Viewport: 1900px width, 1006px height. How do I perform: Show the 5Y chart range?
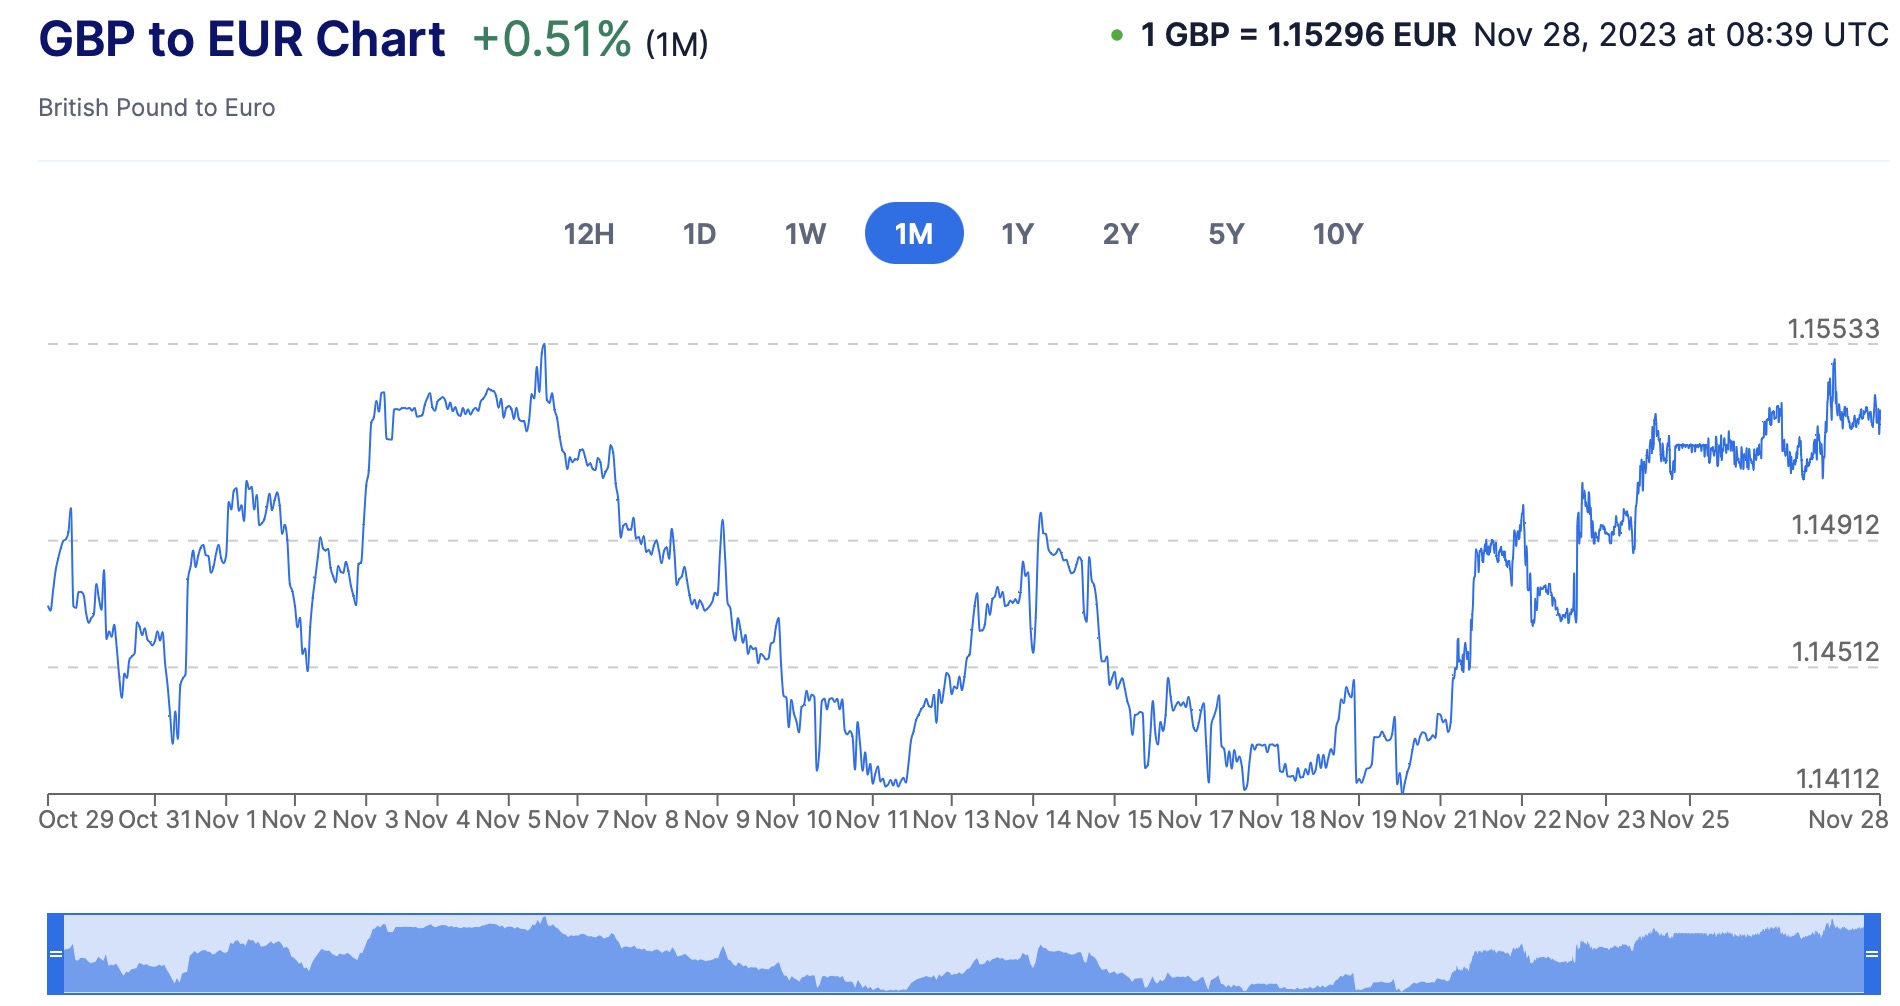click(x=1226, y=234)
